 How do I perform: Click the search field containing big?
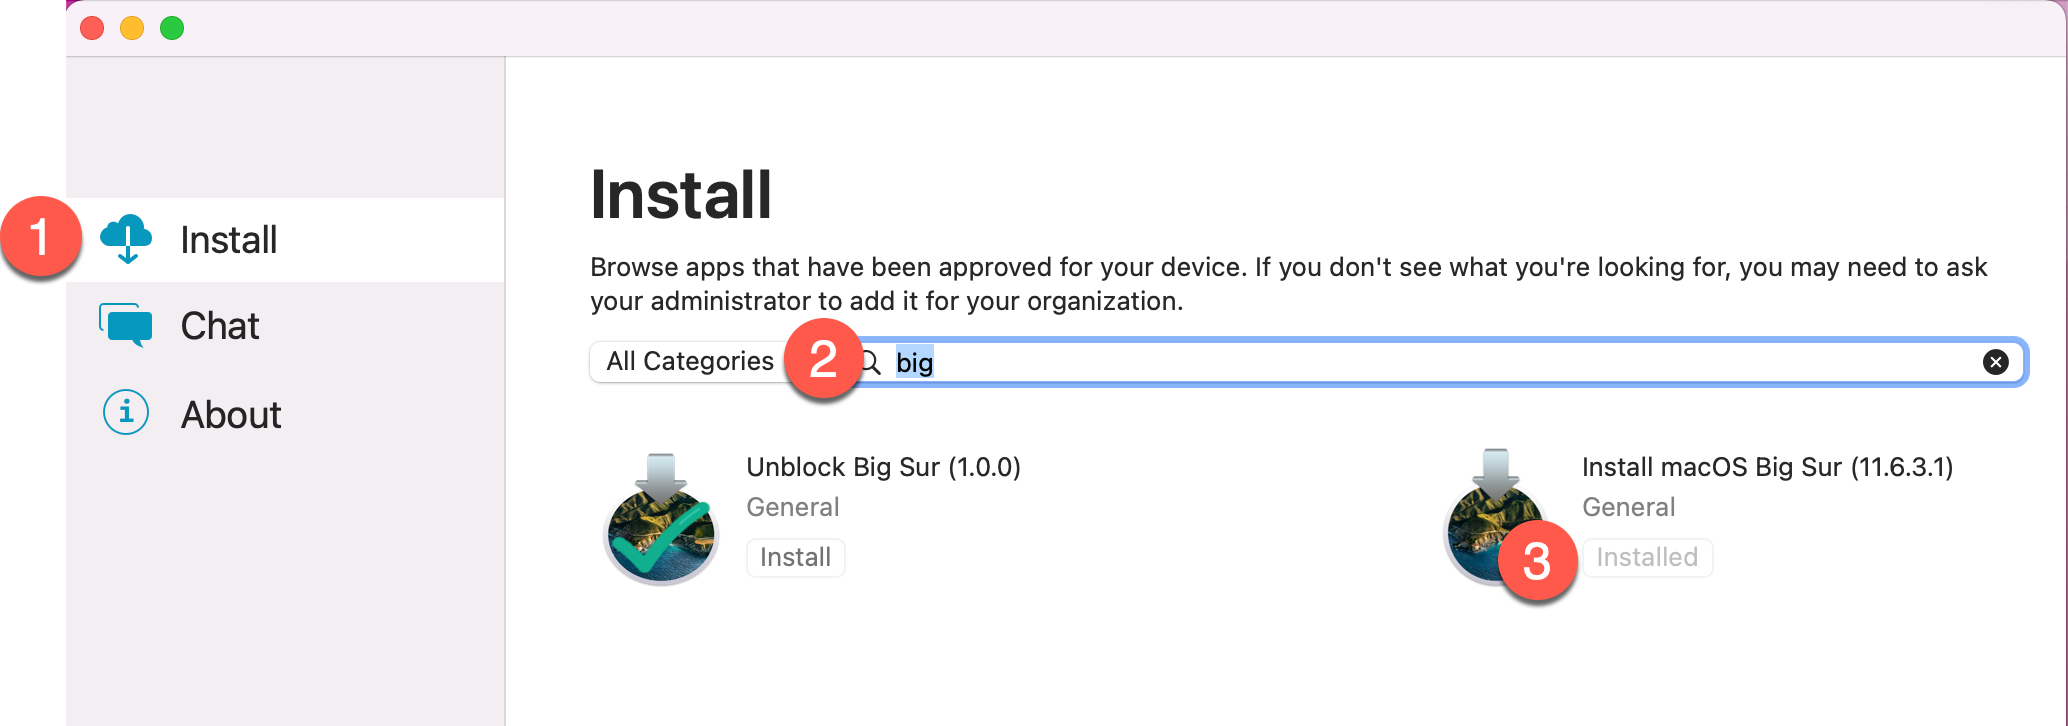click(1440, 362)
